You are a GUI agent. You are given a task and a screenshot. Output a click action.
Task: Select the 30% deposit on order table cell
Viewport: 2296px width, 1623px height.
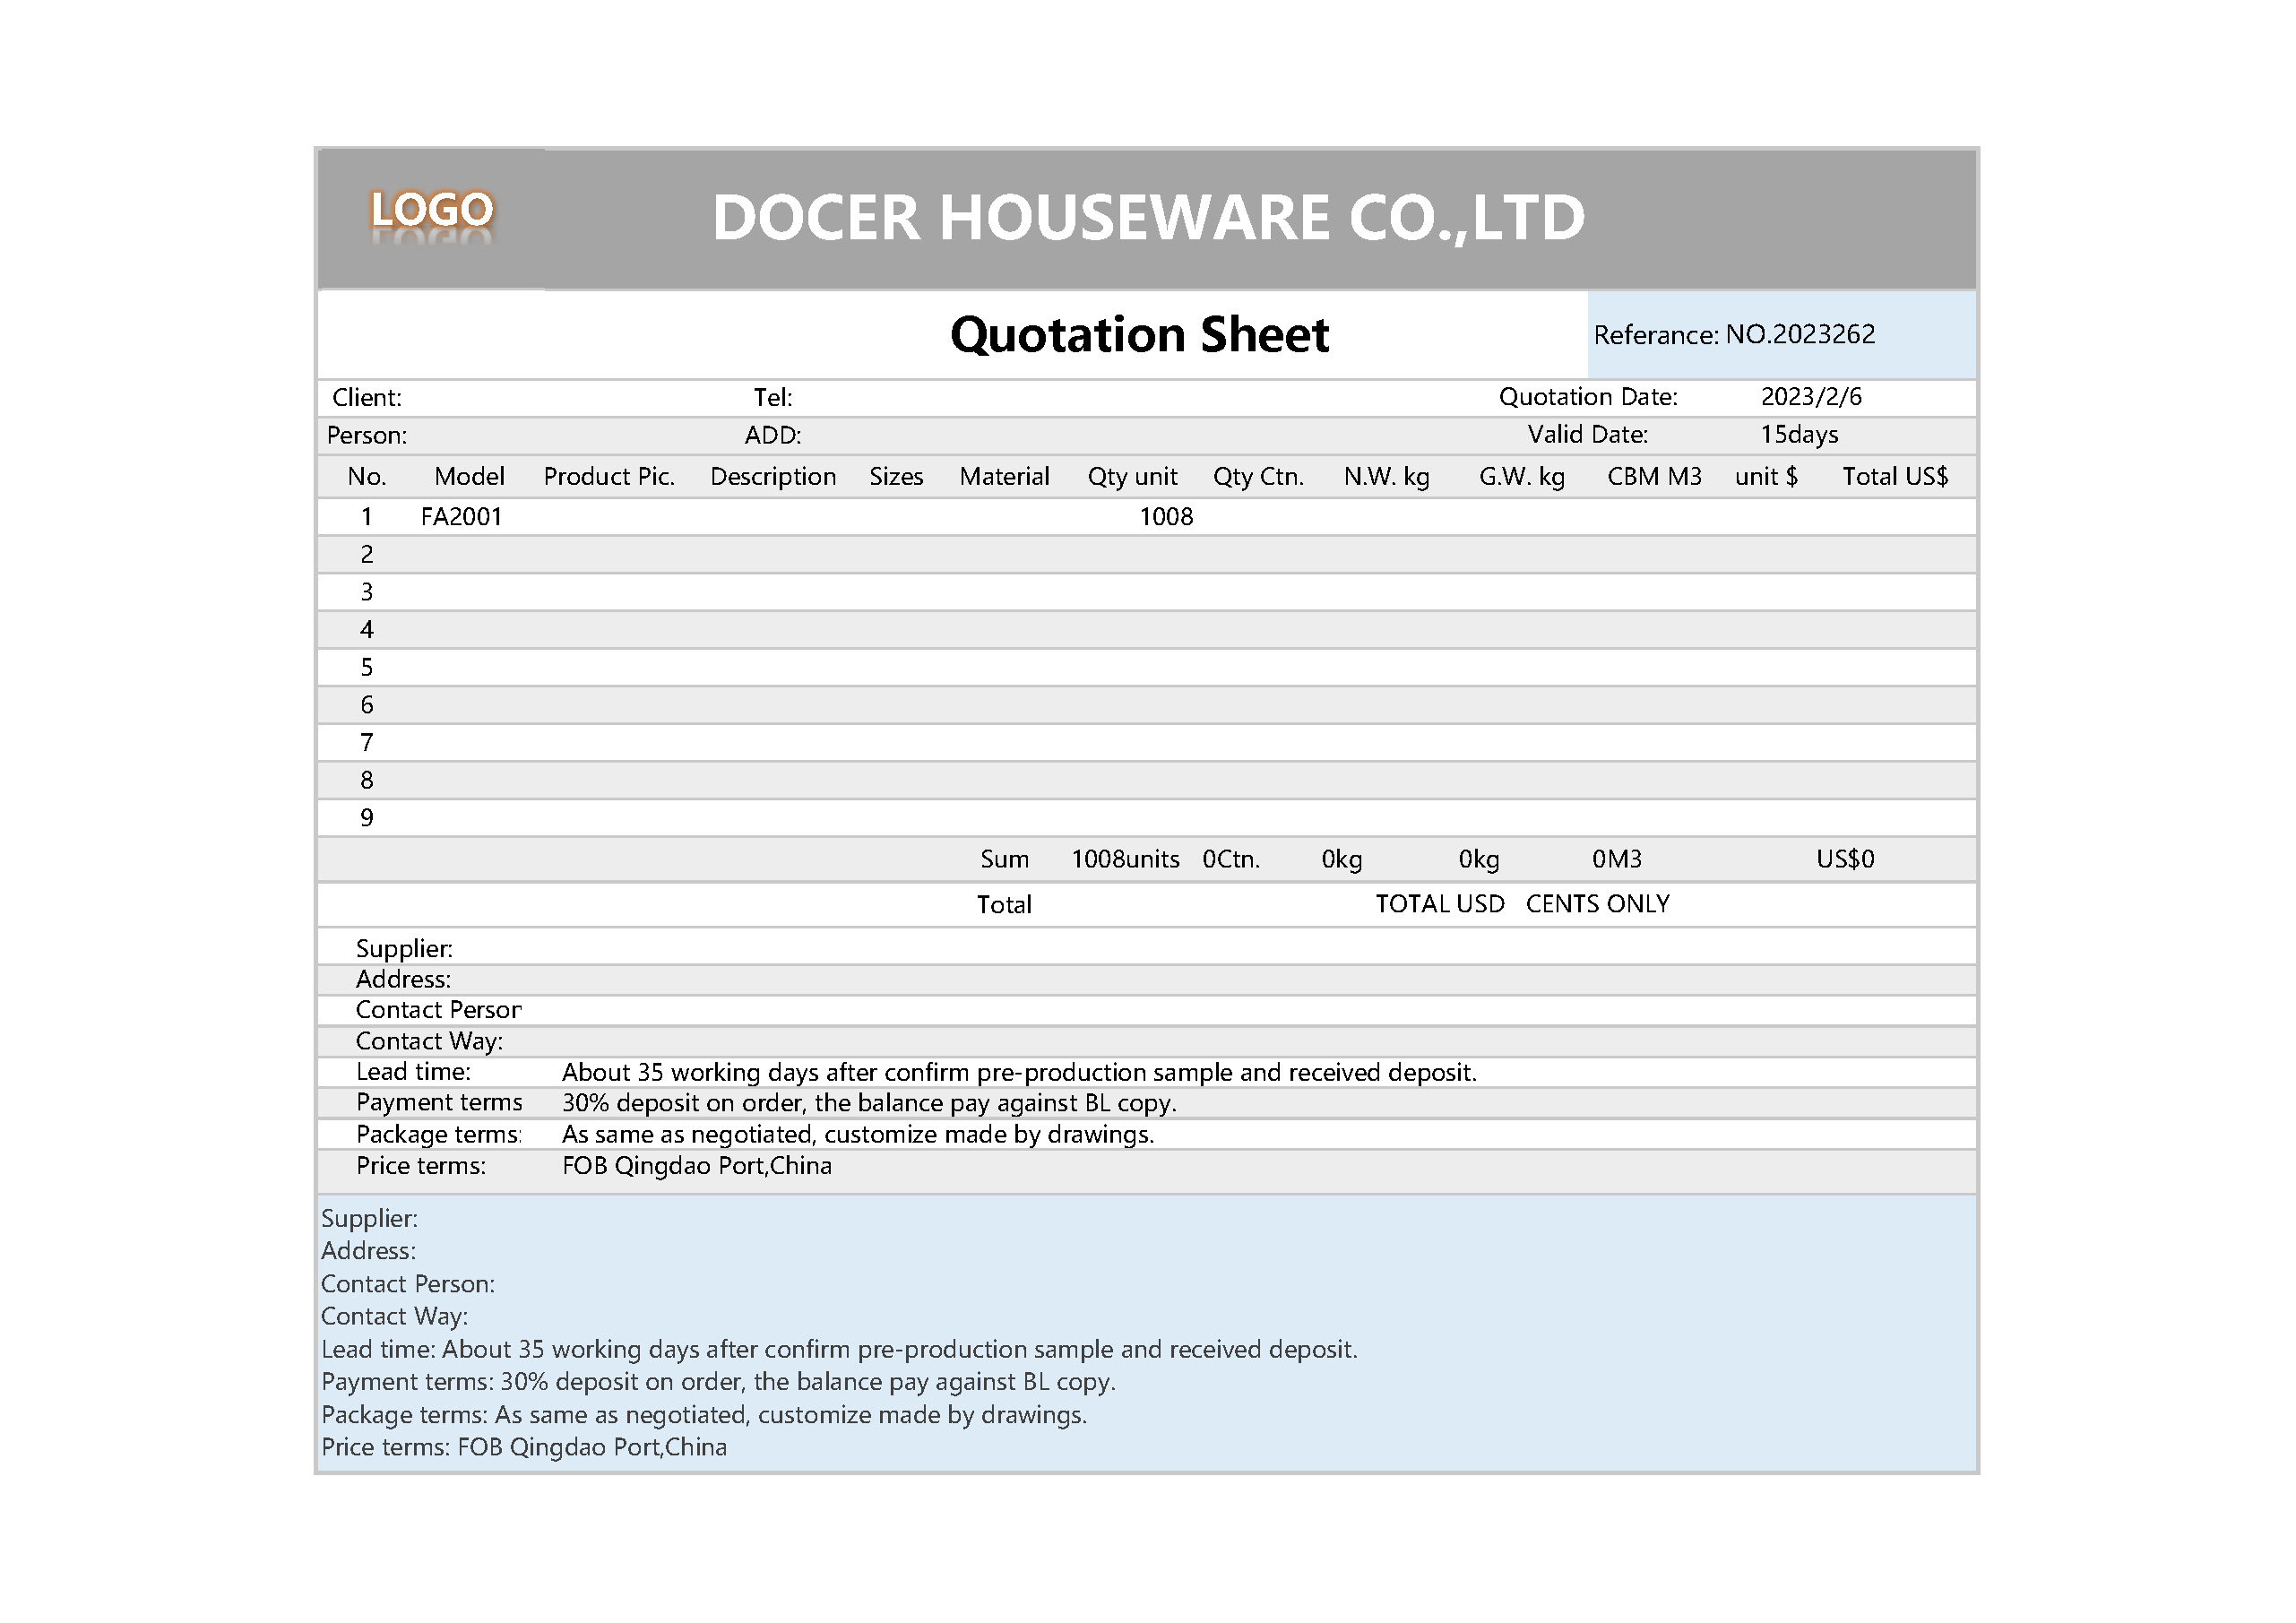point(869,1104)
